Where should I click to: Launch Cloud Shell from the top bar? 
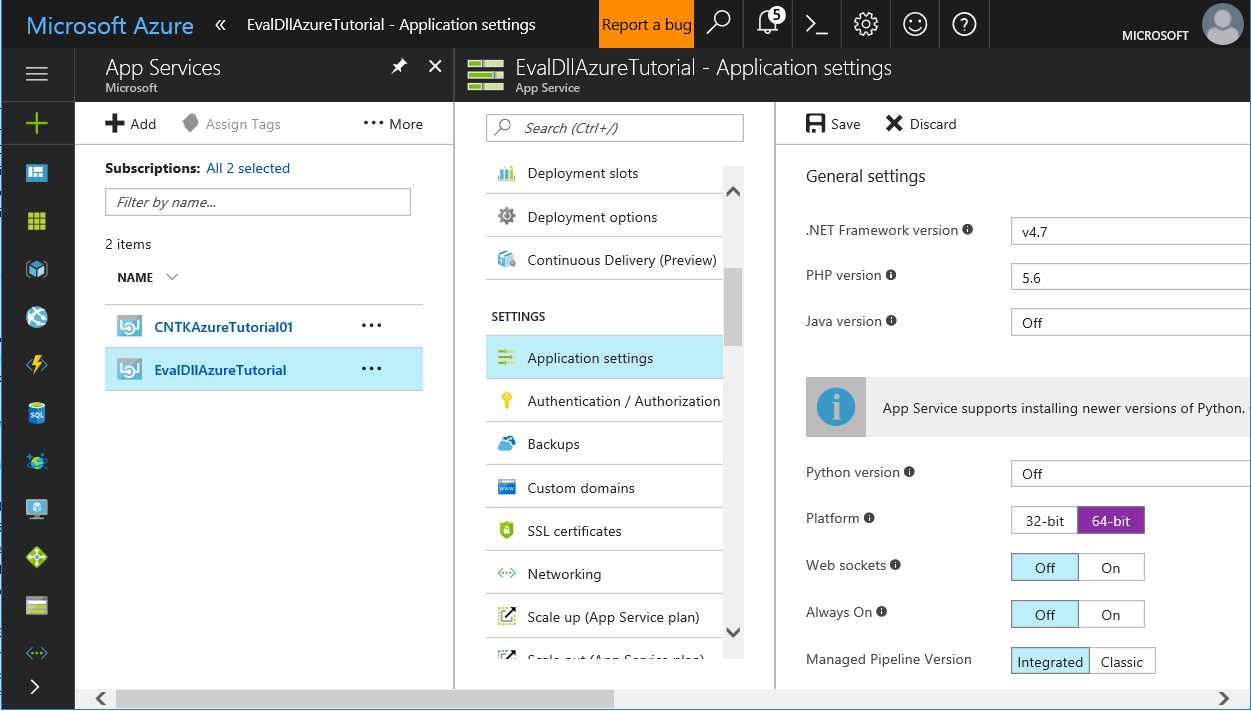pos(817,24)
